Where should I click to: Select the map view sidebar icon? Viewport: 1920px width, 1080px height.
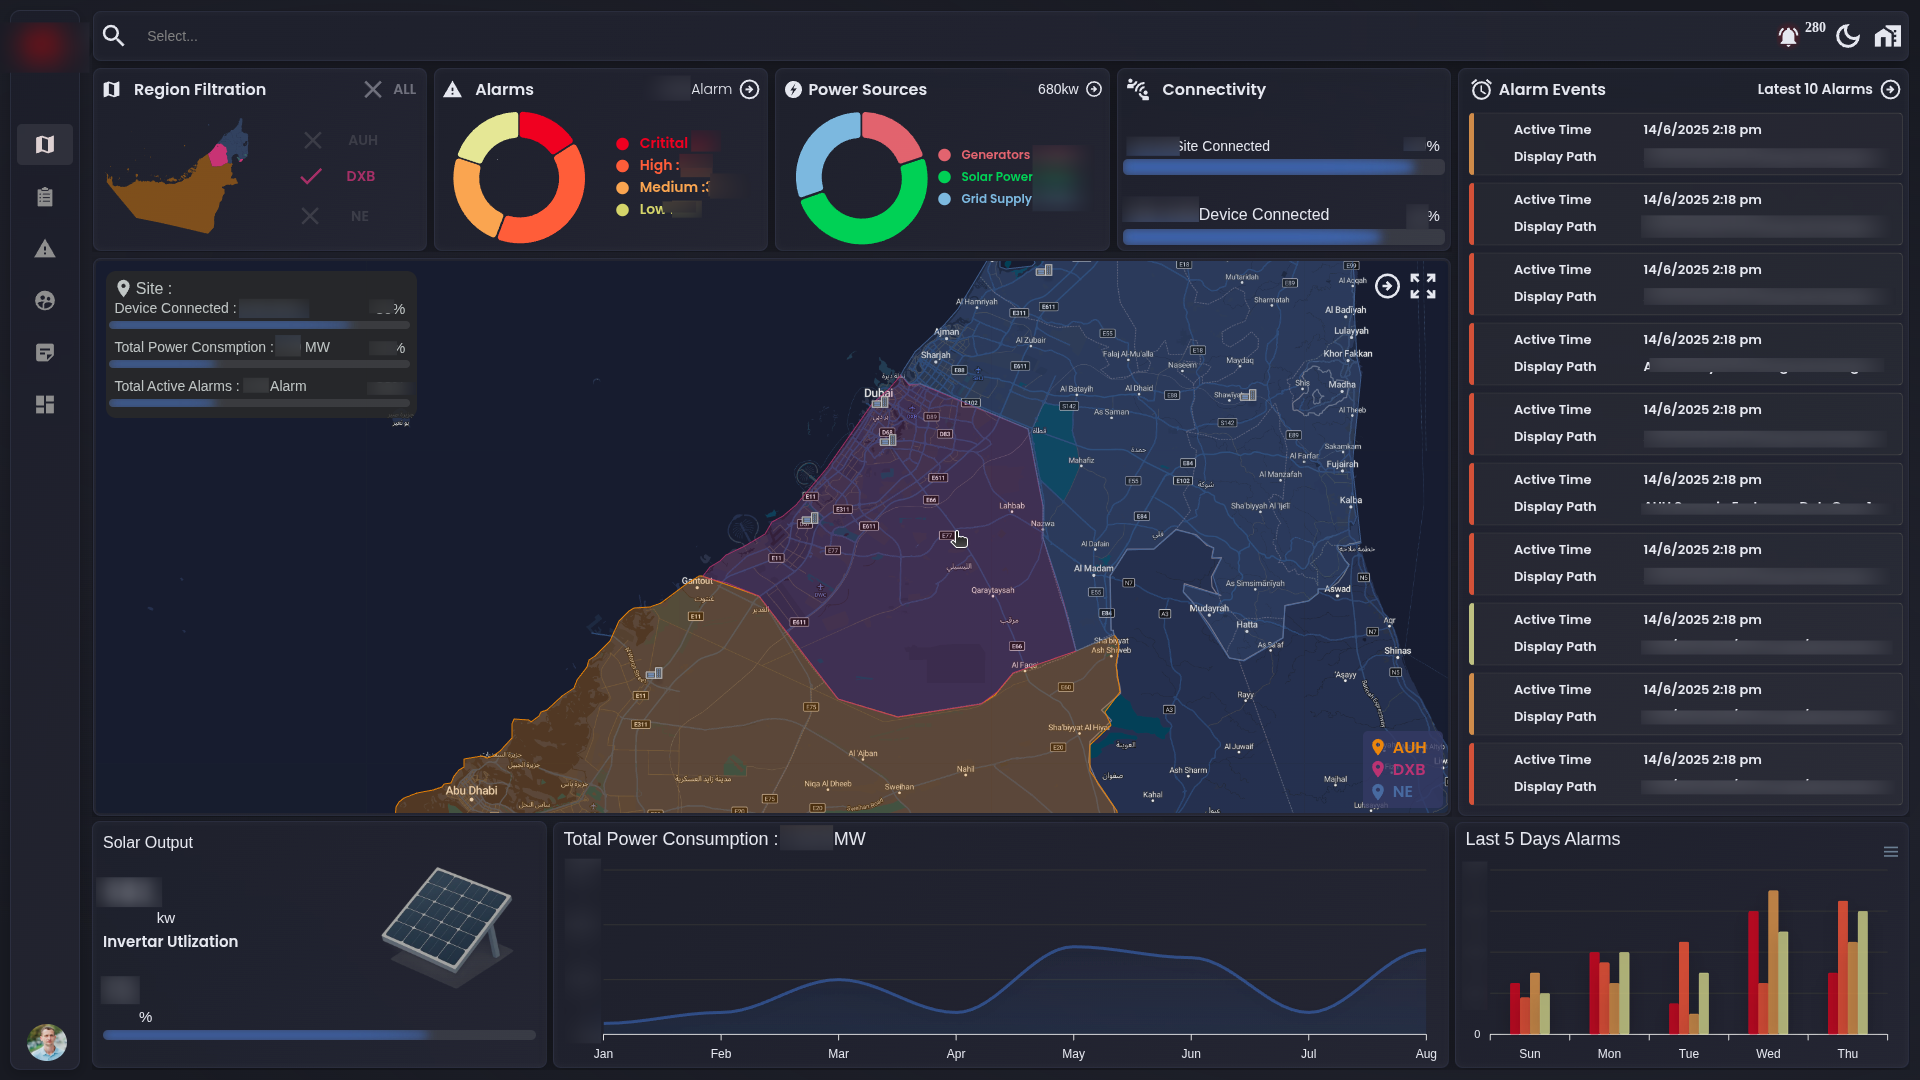[45, 145]
